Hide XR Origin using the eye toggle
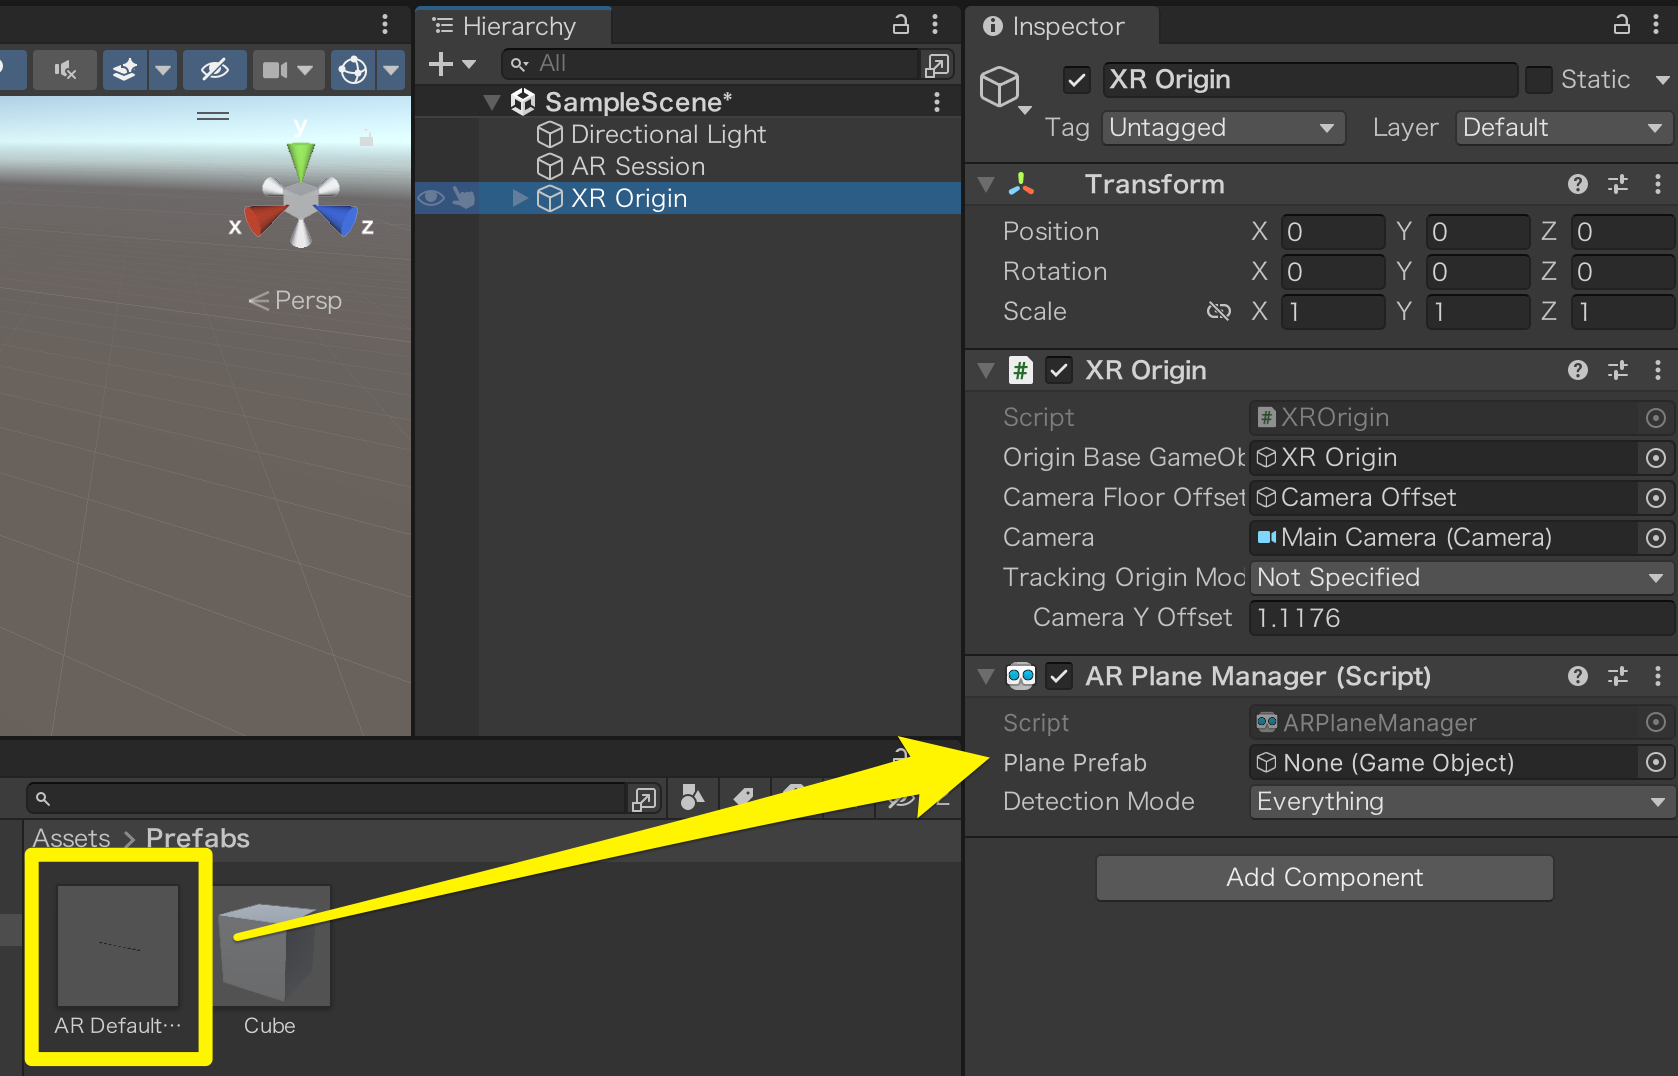Viewport: 1678px width, 1076px height. (x=430, y=198)
